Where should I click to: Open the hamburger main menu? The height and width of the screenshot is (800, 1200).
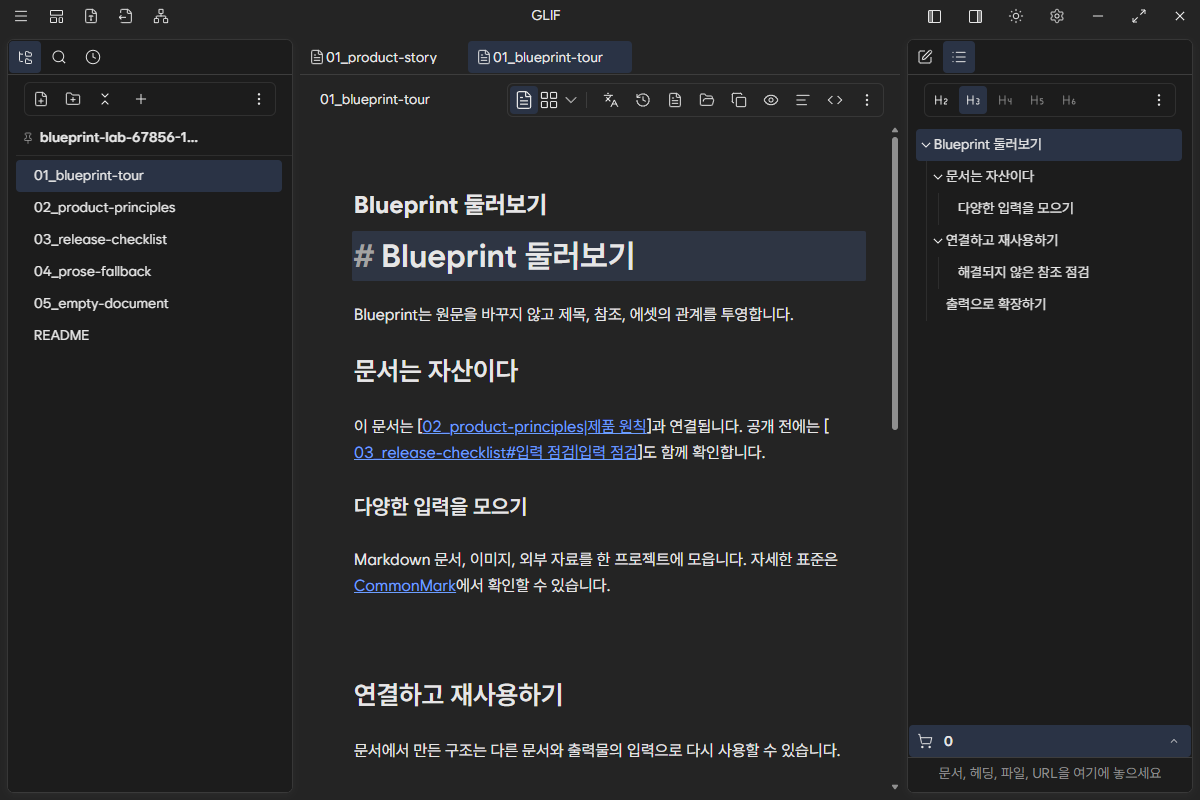(21, 16)
